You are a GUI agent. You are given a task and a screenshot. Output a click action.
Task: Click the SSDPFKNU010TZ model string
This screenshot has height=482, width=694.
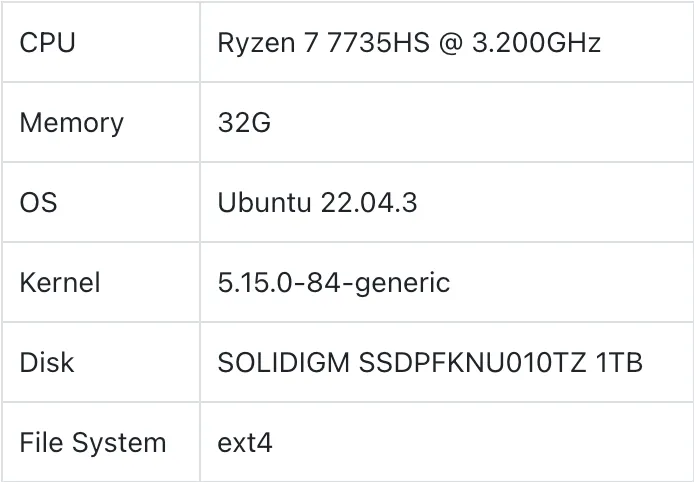pyautogui.click(x=472, y=363)
